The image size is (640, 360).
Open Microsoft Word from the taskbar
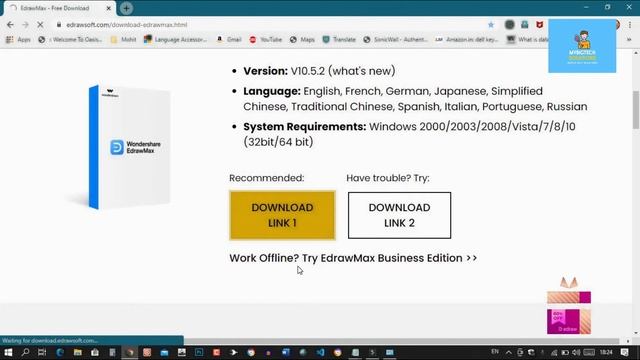[x=286, y=352]
